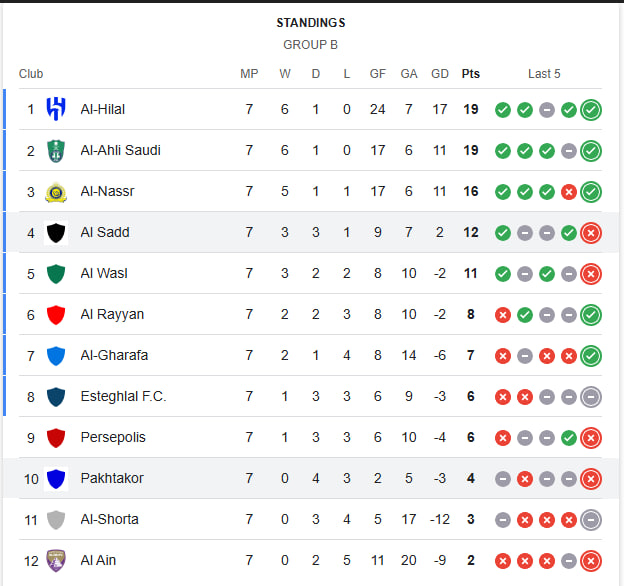This screenshot has height=586, width=624.
Task: Click the Last 5 column header
Action: click(544, 74)
